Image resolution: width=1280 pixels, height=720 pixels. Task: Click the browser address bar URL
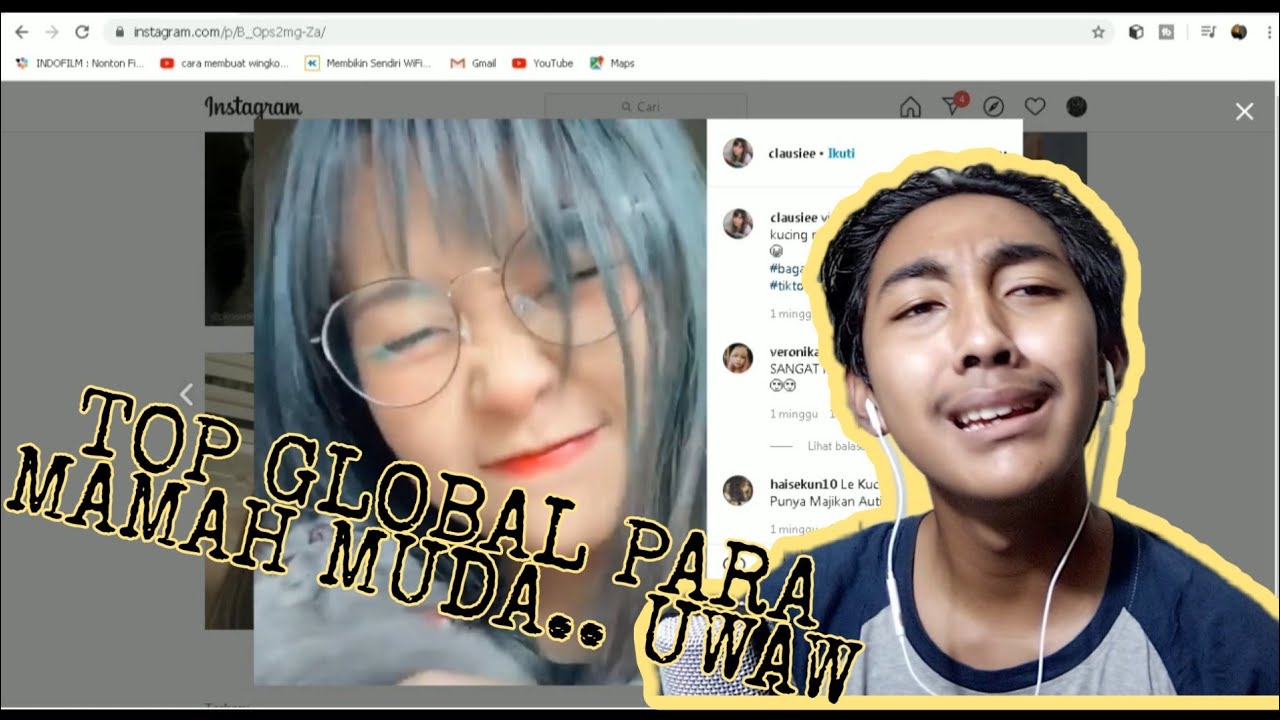[x=229, y=32]
